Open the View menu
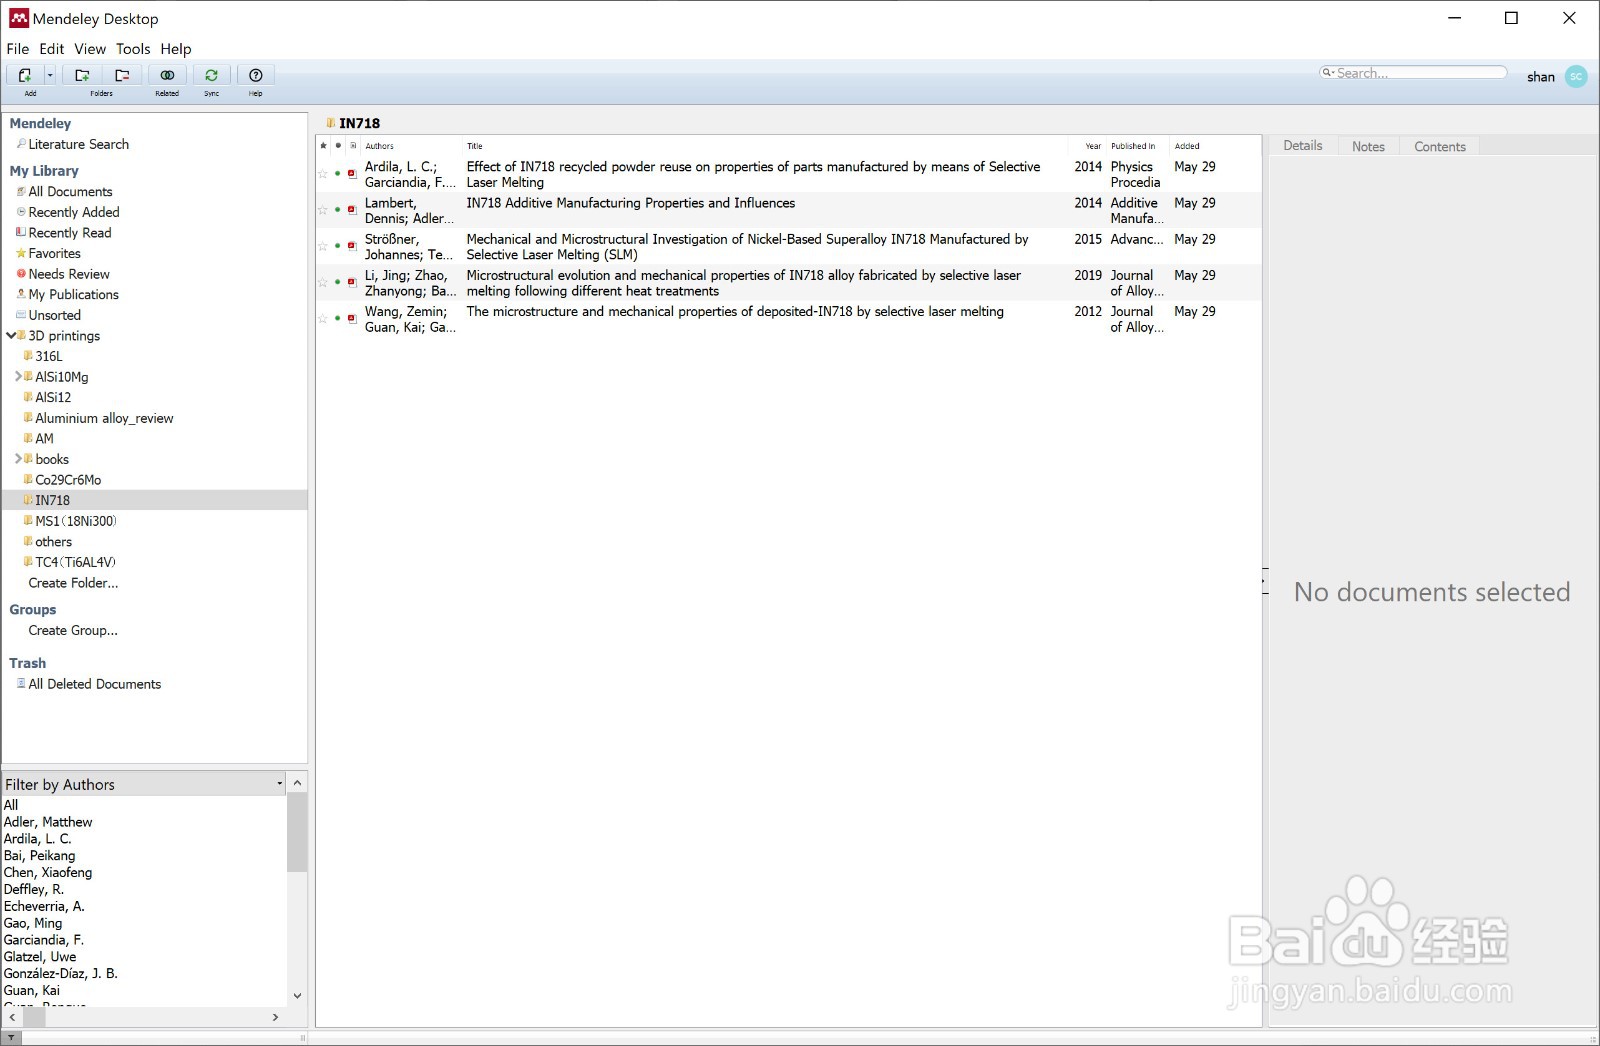The height and width of the screenshot is (1046, 1600). pos(90,49)
